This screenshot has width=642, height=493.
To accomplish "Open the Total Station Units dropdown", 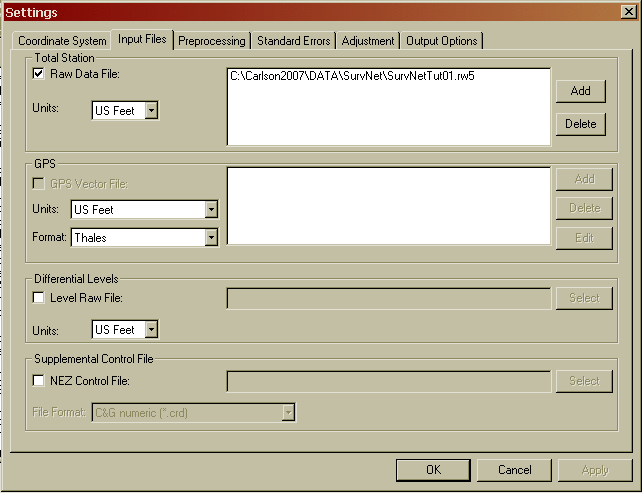I will 125,111.
